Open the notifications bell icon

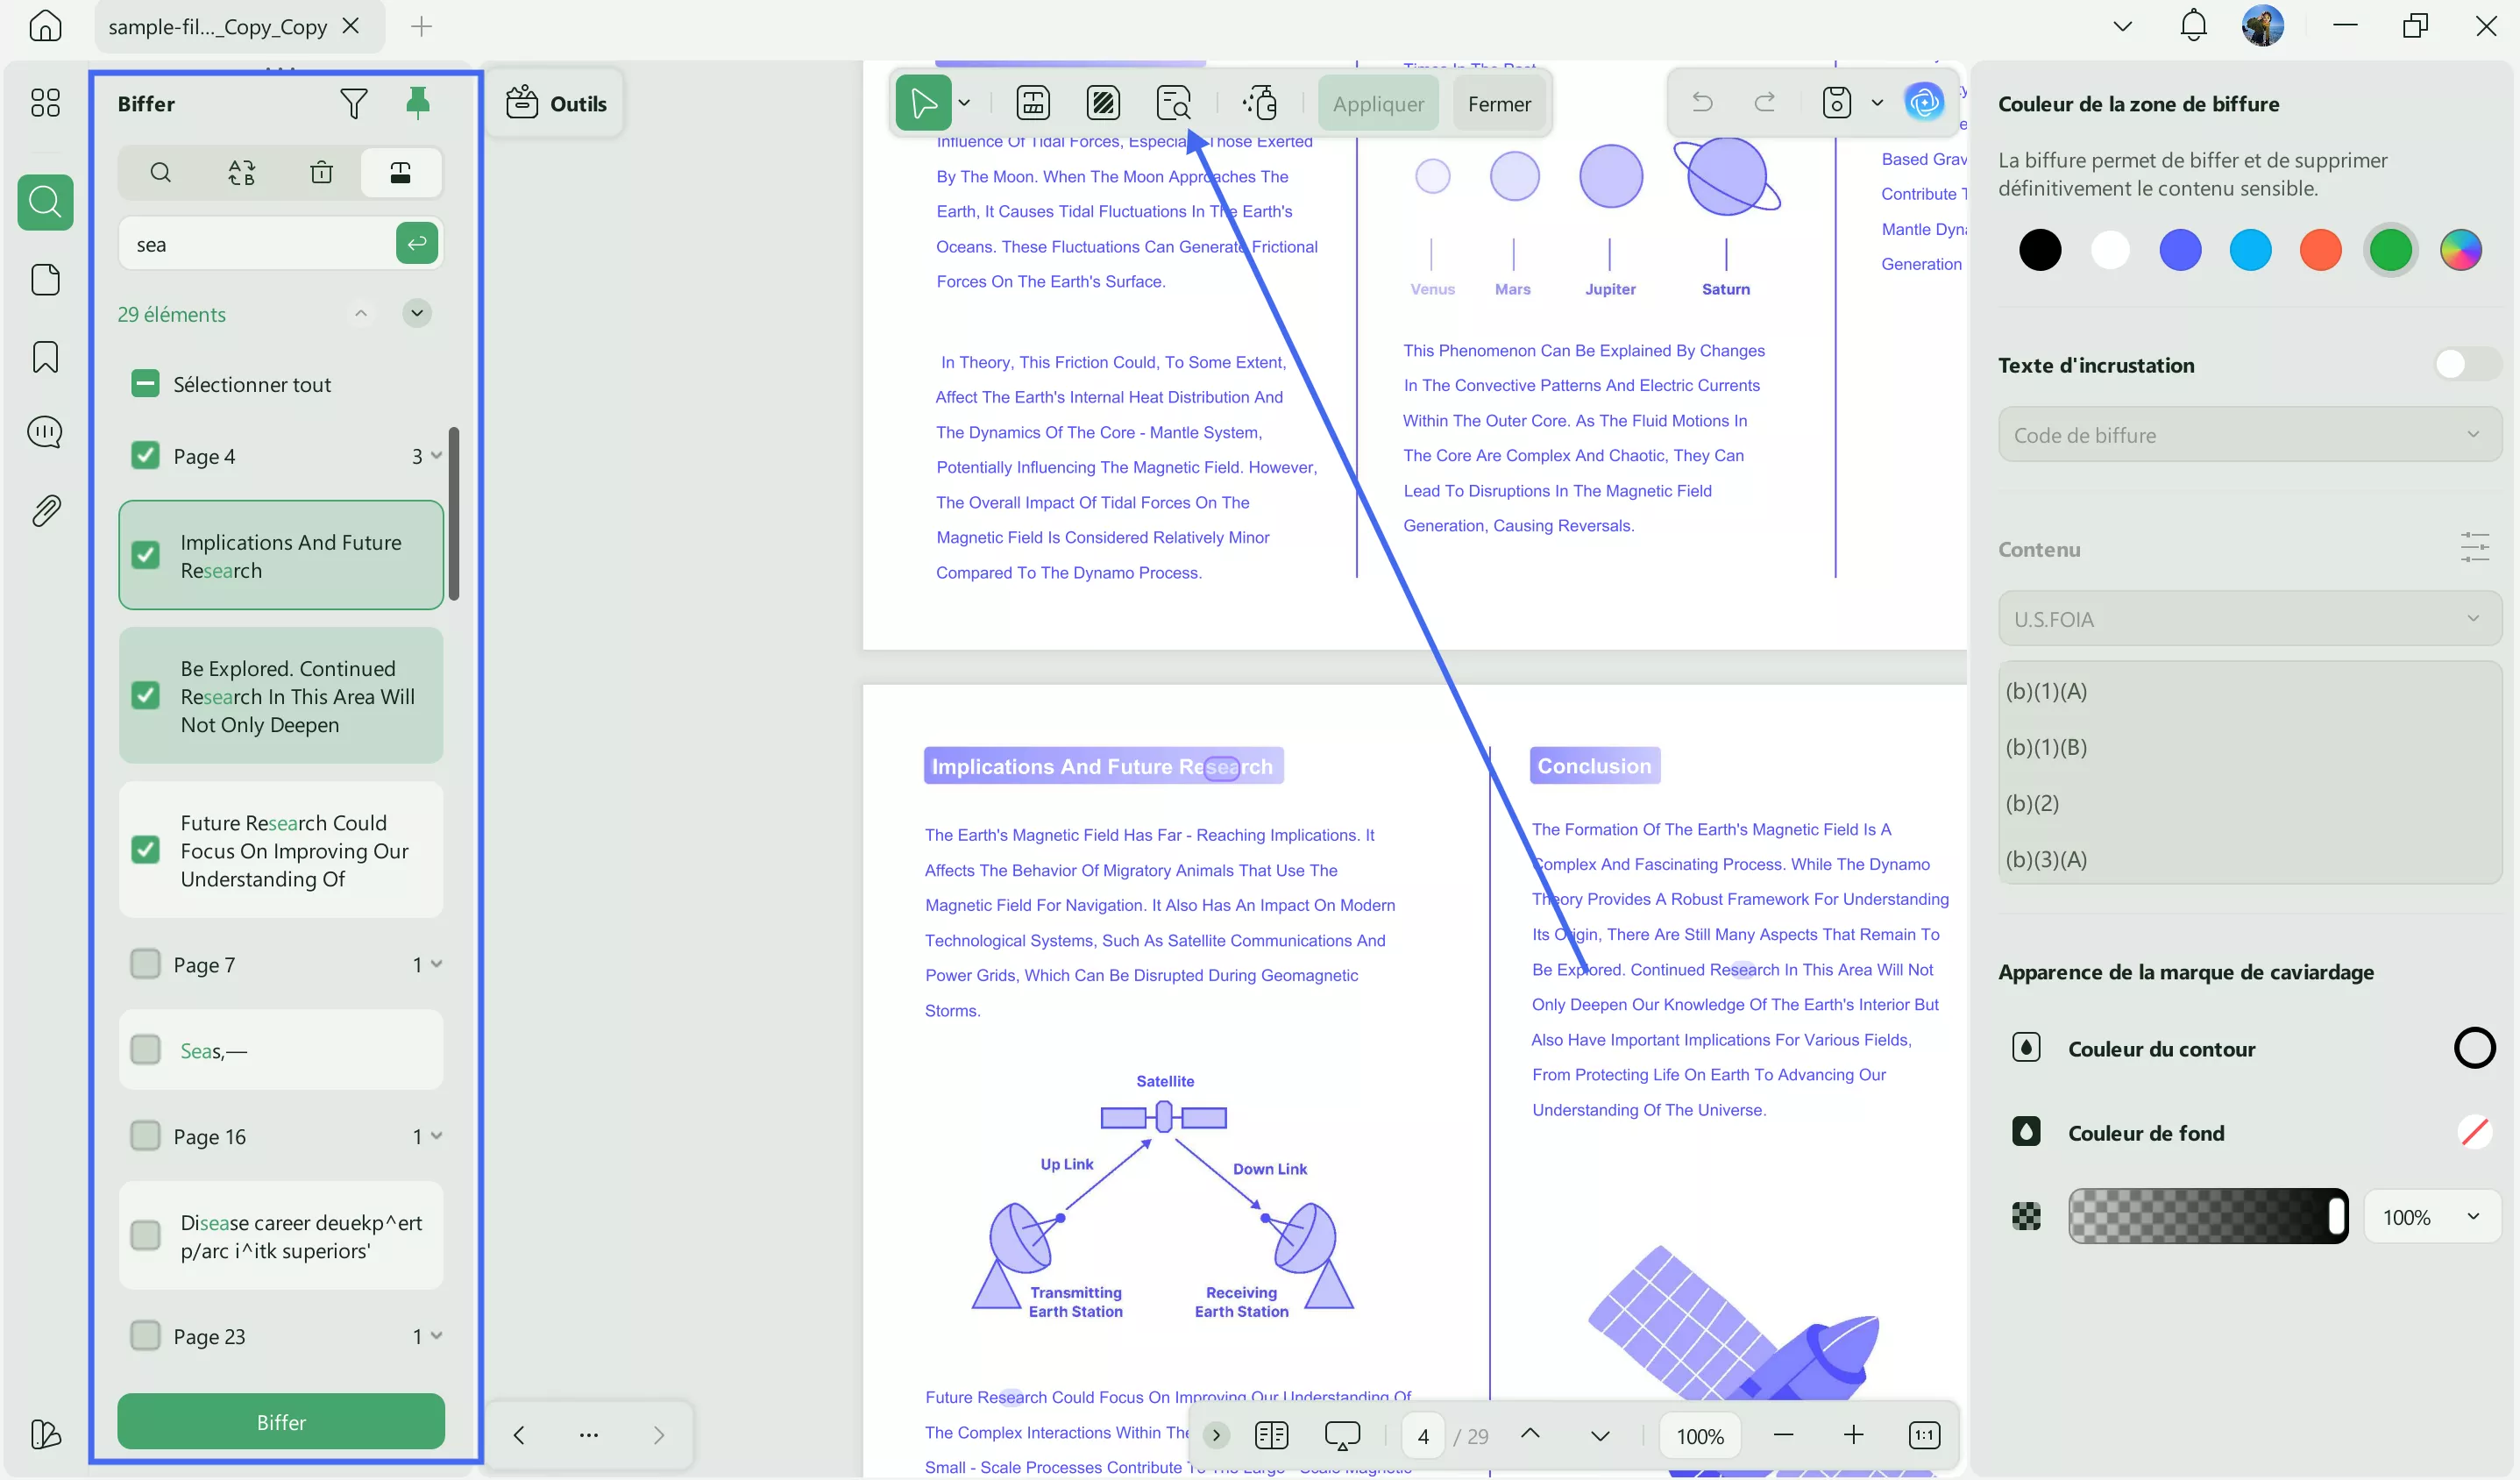(x=2193, y=26)
